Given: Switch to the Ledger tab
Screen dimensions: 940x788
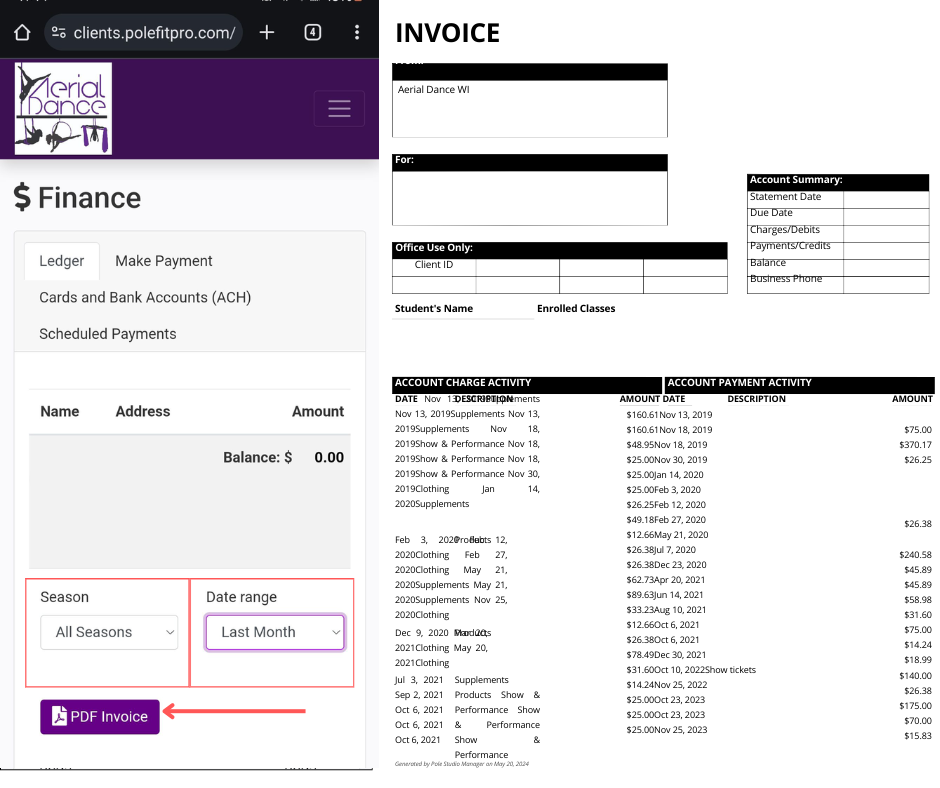Looking at the screenshot, I should click(62, 261).
